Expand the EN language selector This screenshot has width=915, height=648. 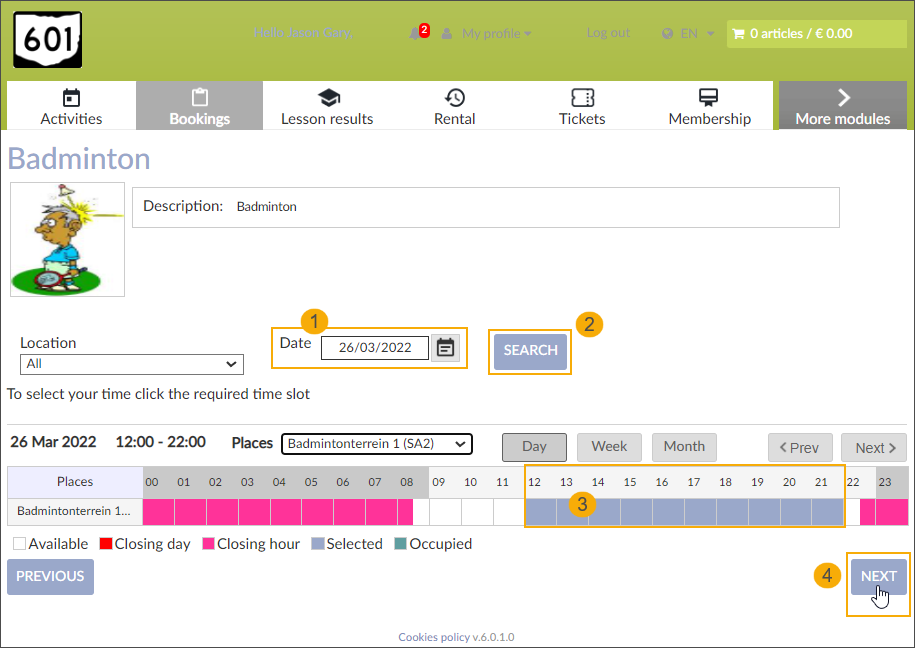pos(689,33)
